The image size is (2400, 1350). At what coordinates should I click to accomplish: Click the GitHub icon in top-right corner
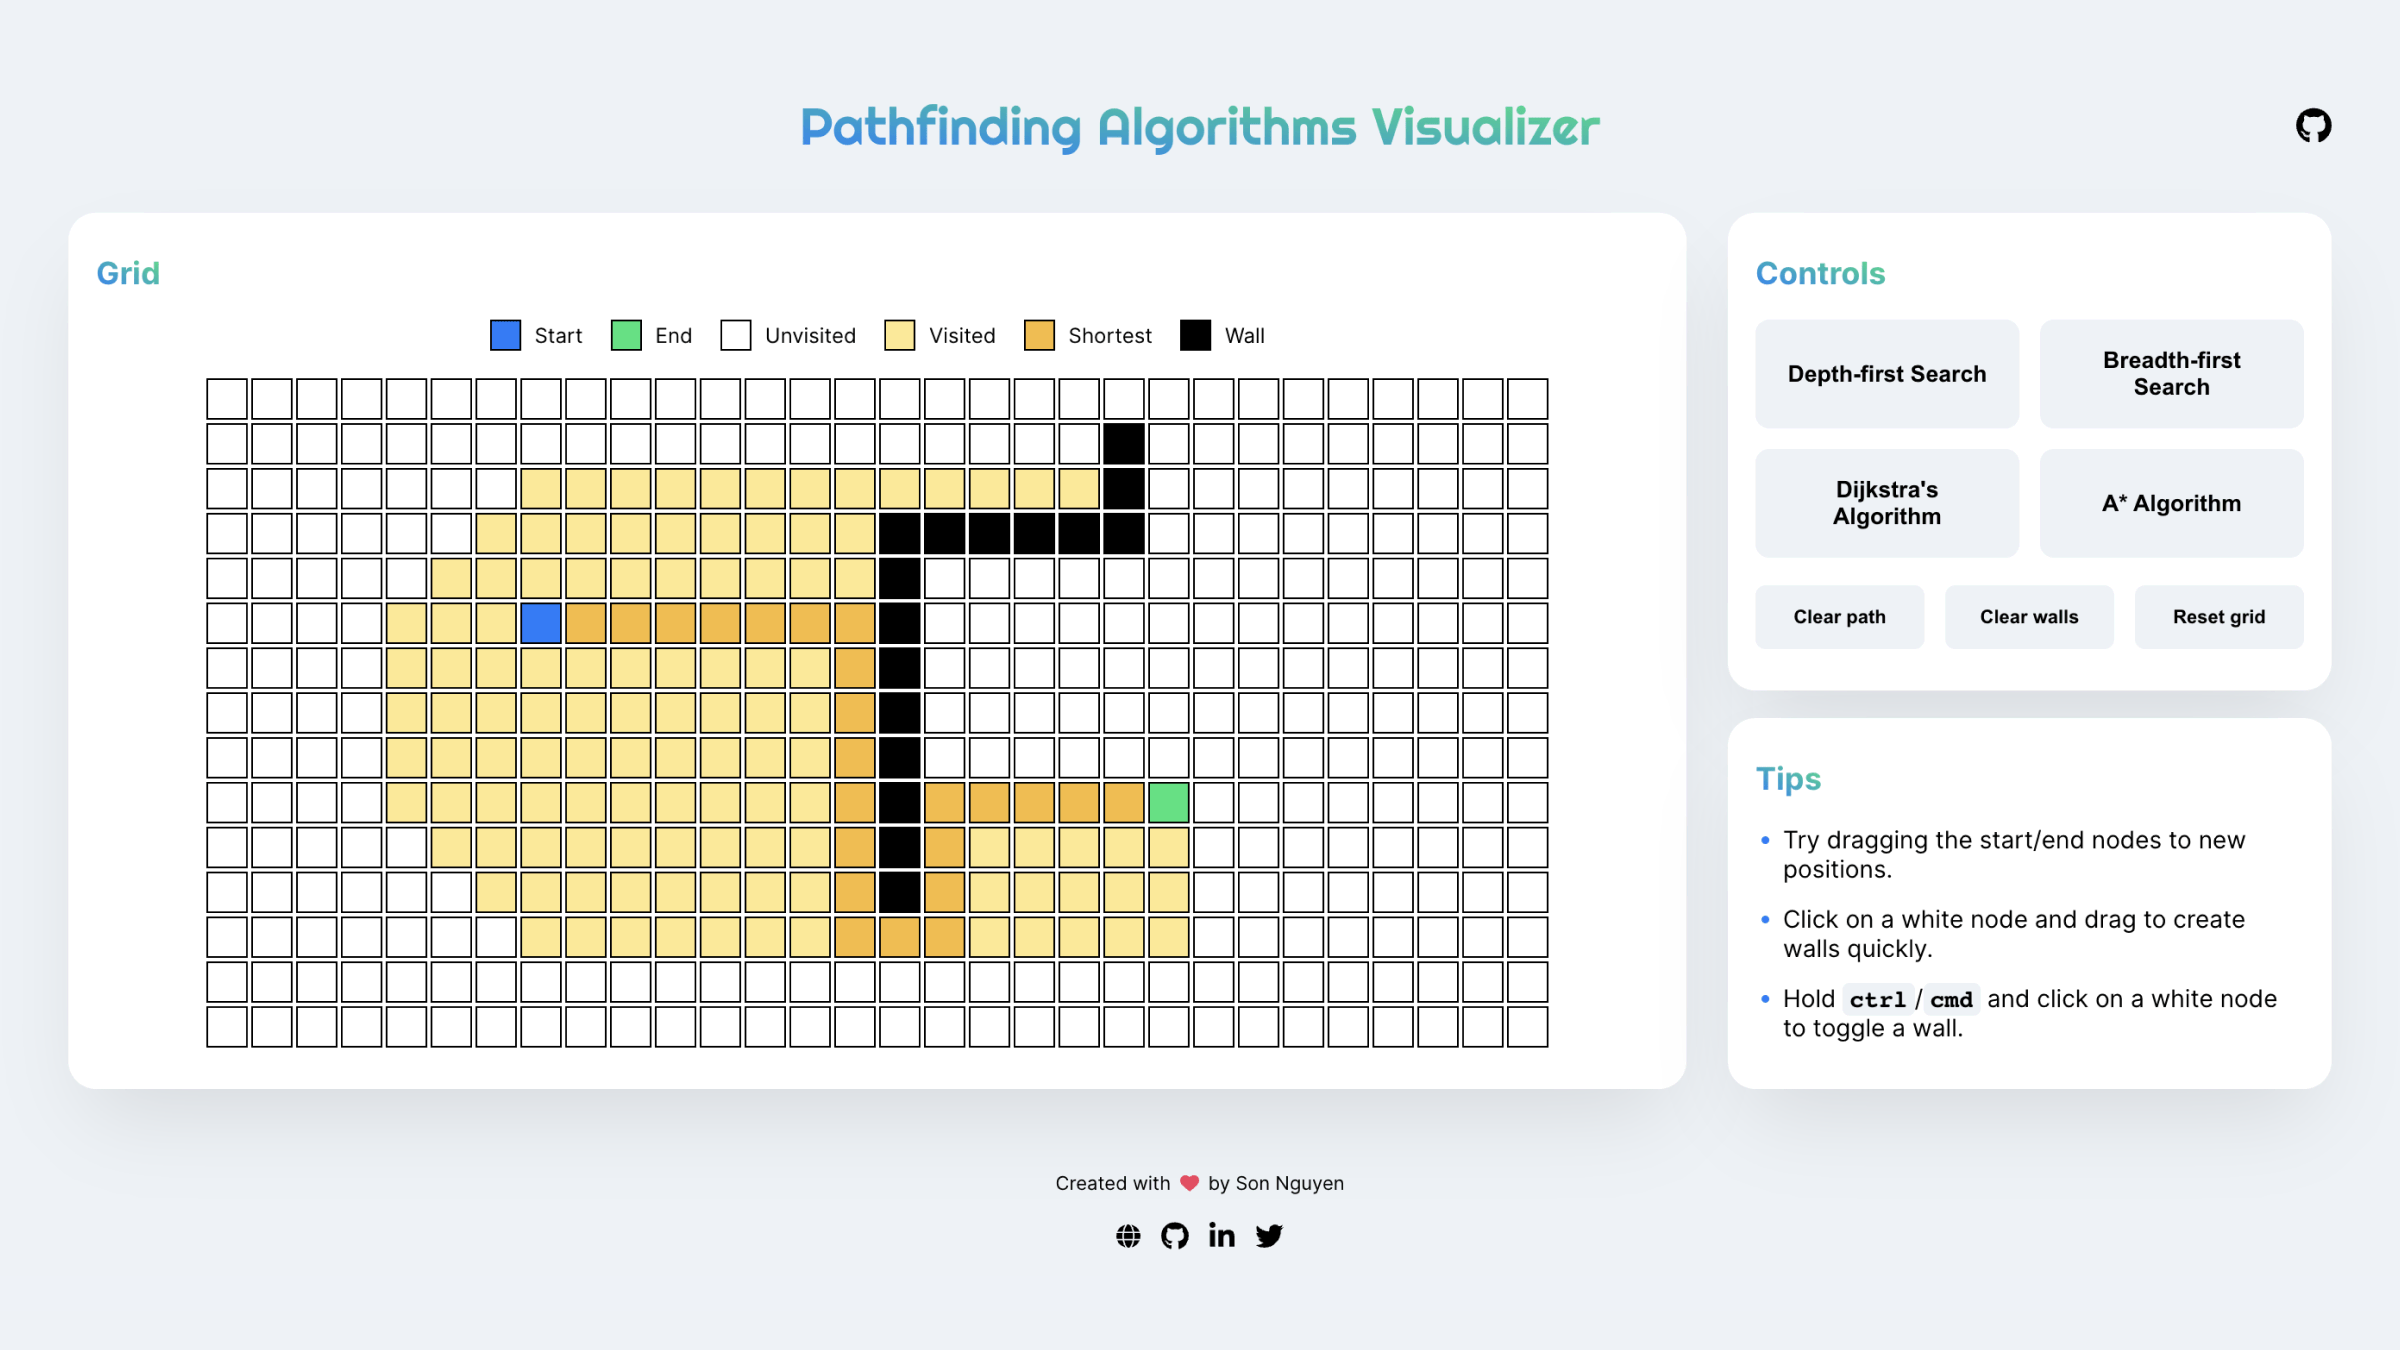[x=2311, y=124]
